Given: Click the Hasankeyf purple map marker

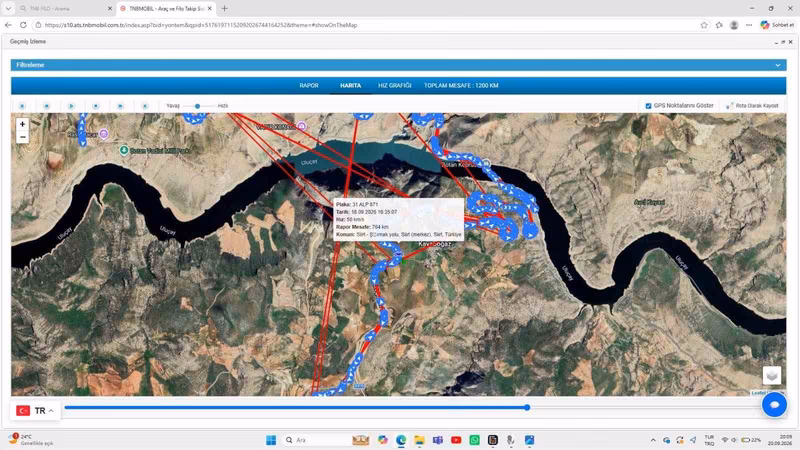Looking at the screenshot, I should pyautogui.click(x=104, y=134).
